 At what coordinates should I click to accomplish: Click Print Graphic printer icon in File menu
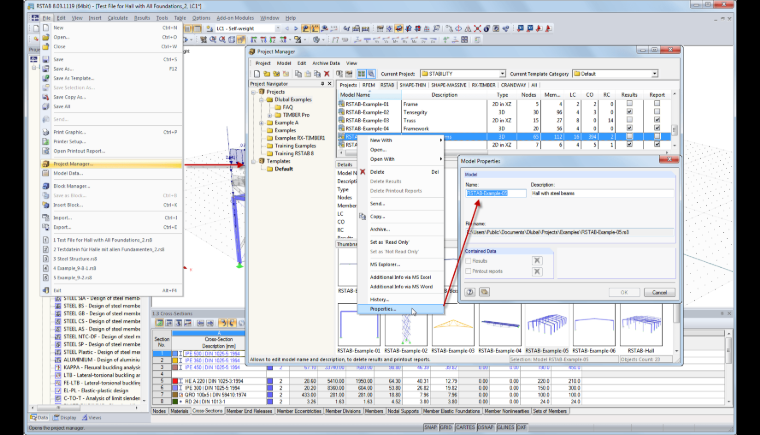click(x=46, y=132)
